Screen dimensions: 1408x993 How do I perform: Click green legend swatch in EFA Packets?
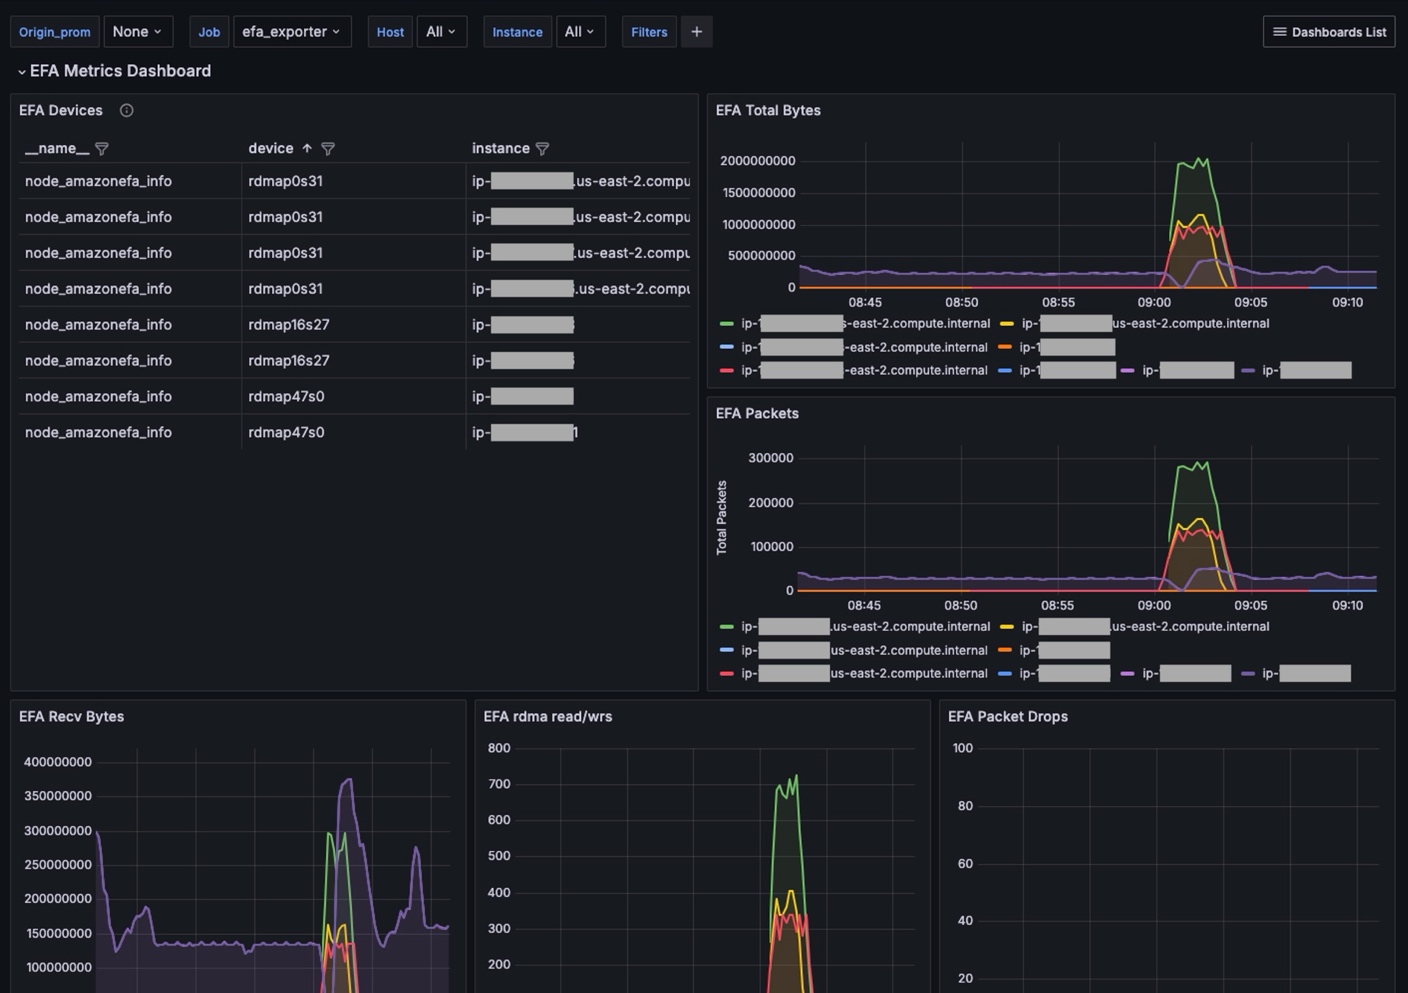point(727,627)
